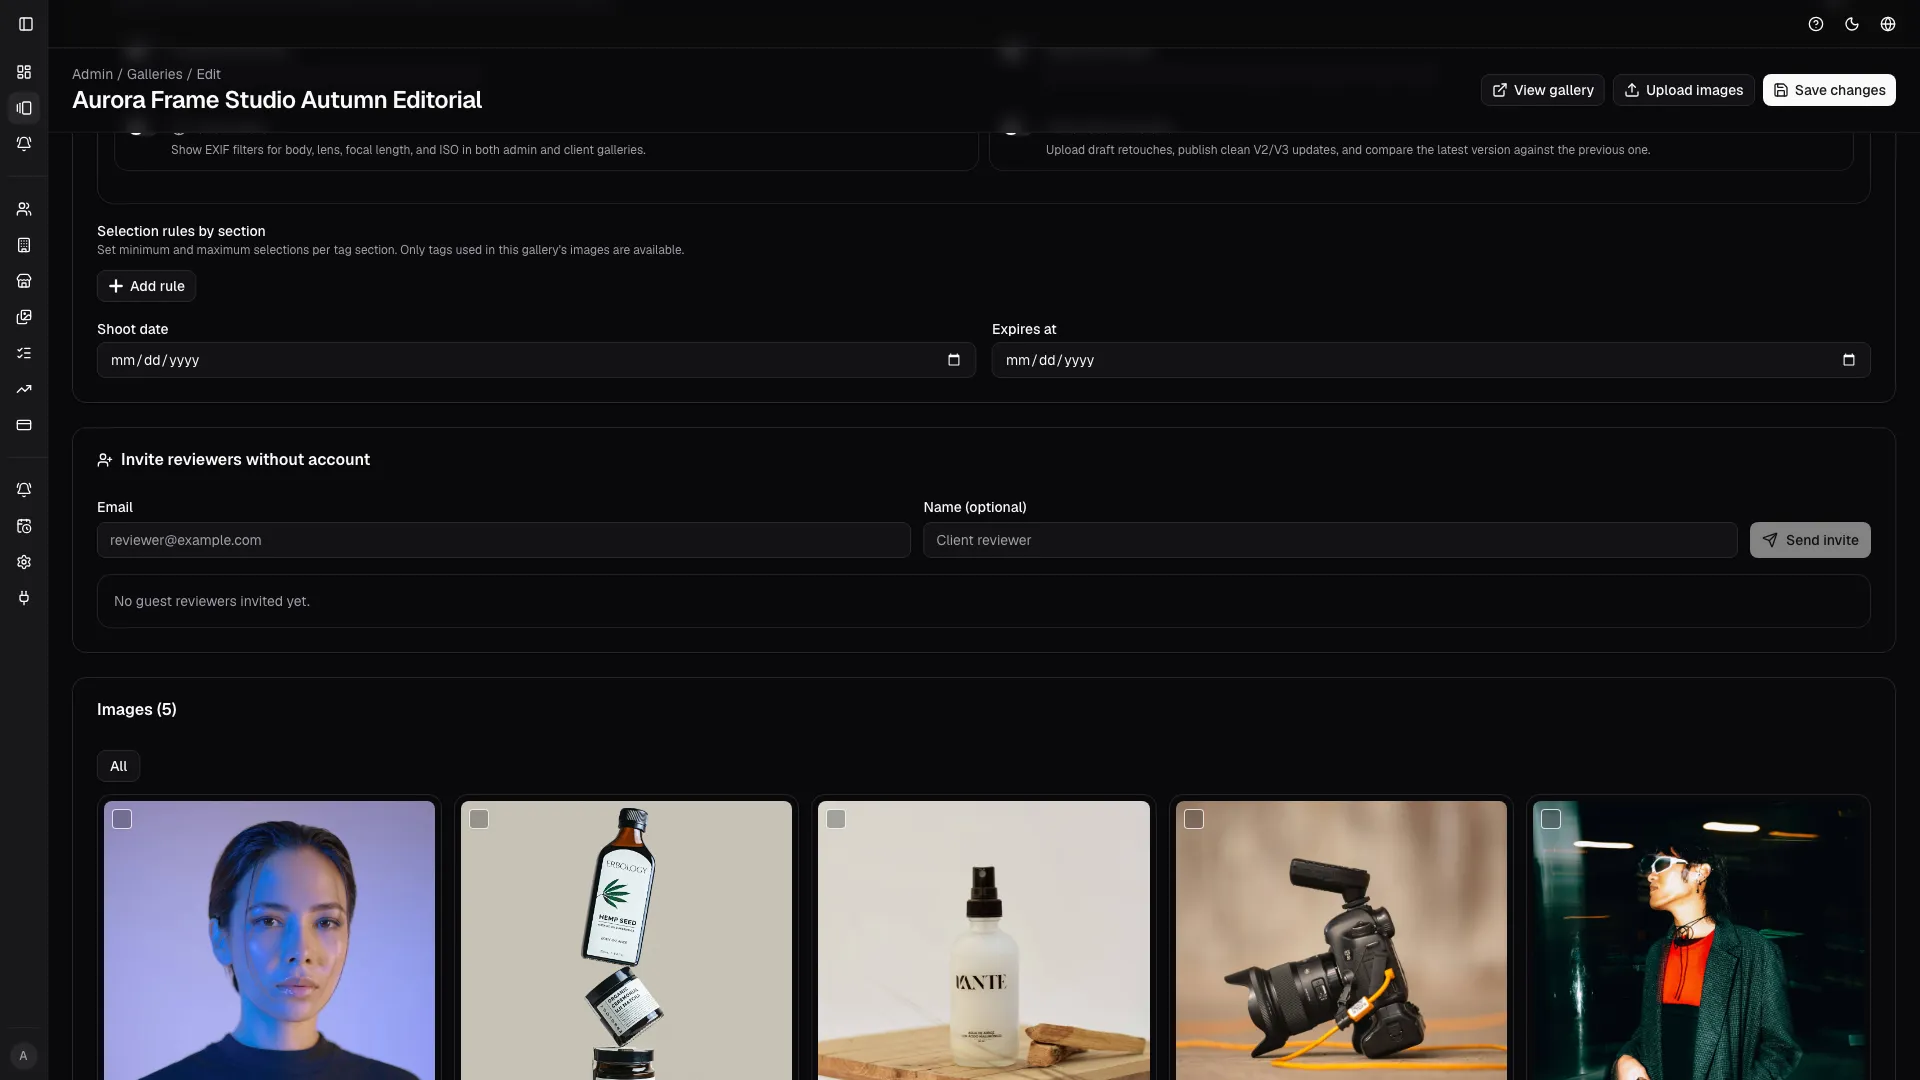1920x1080 pixels.
Task: Open the settings gear icon in sidebar
Action: (24, 562)
